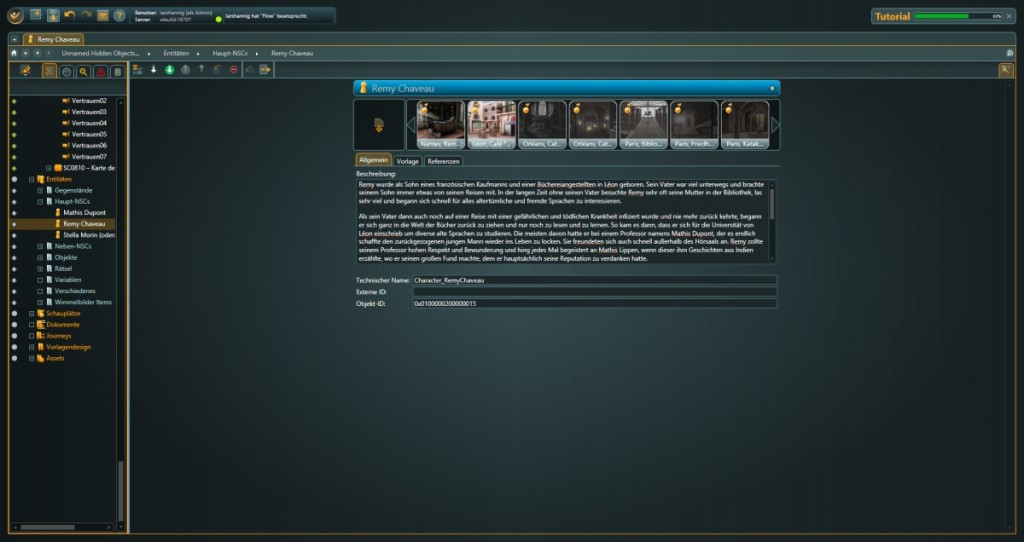Viewport: 1024px width, 542px height.
Task: Click the redo arrow in top toolbar
Action: click(x=85, y=15)
